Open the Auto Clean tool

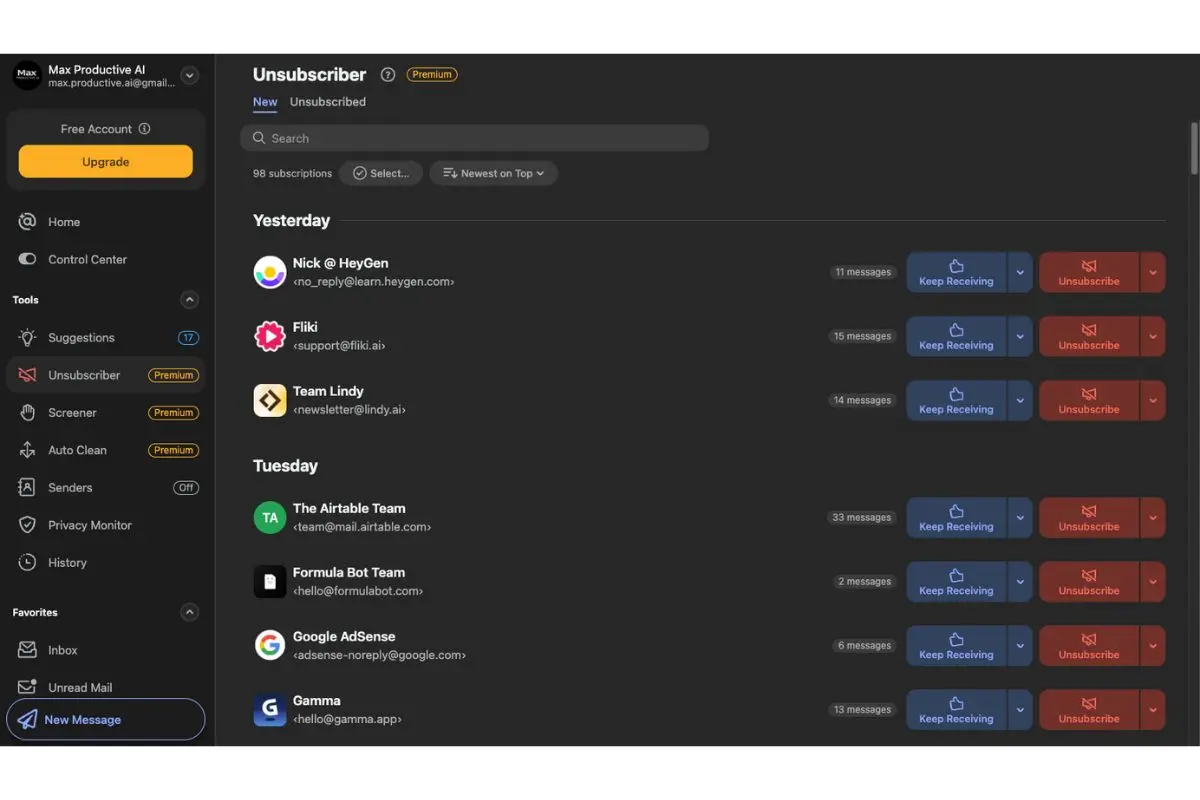105,450
